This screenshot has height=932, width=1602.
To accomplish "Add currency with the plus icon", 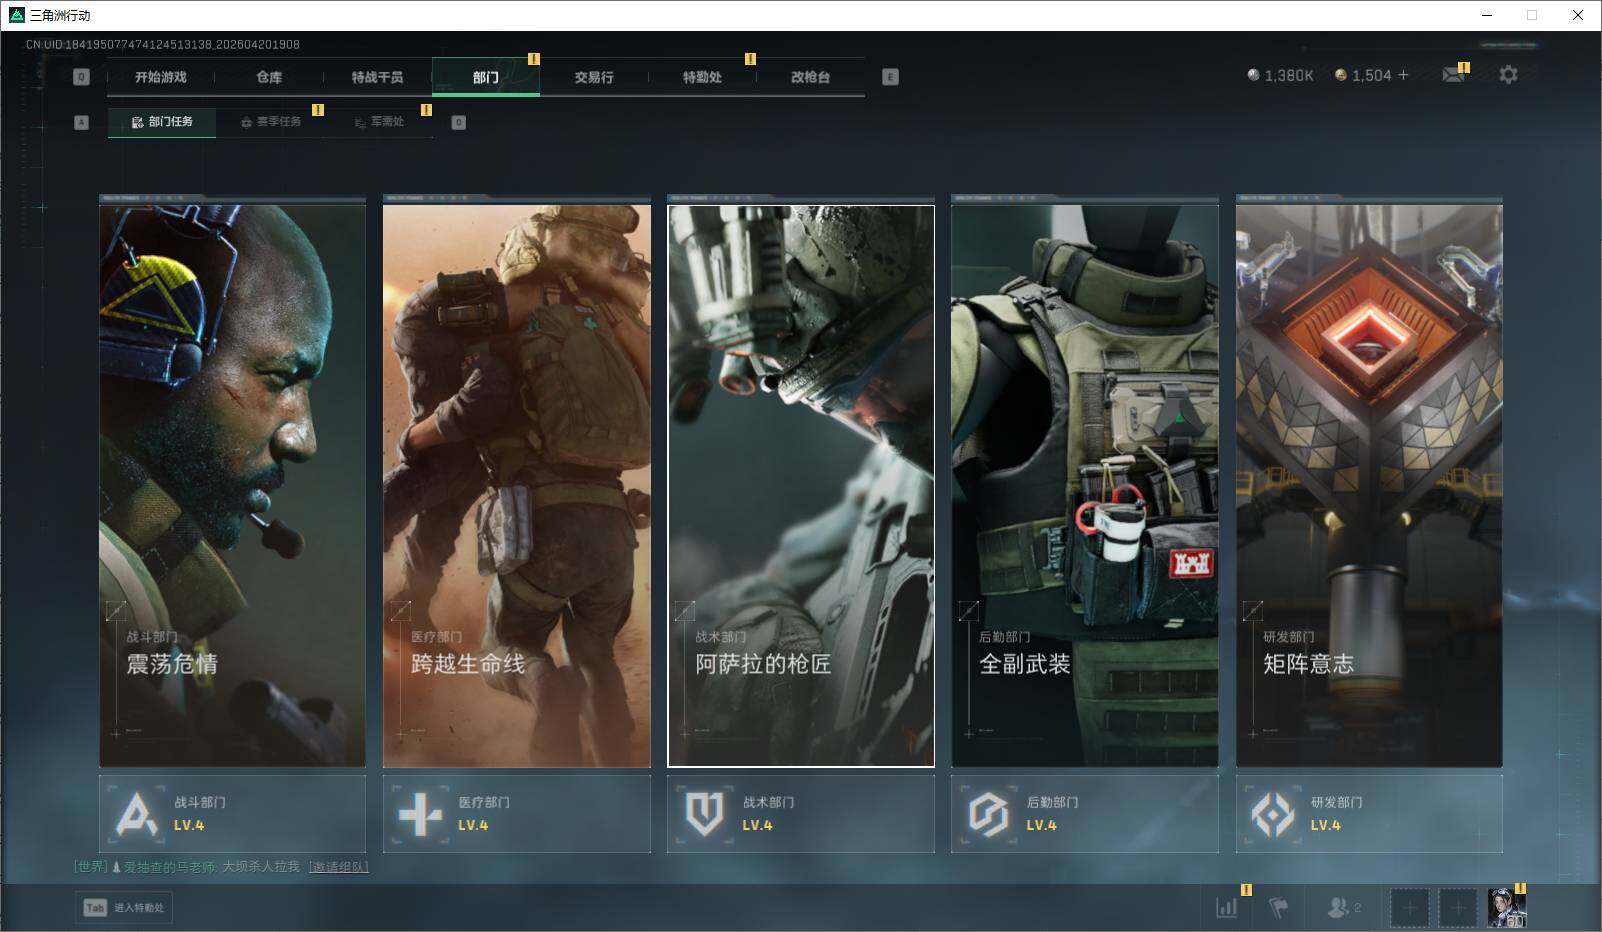I will click(x=1403, y=75).
